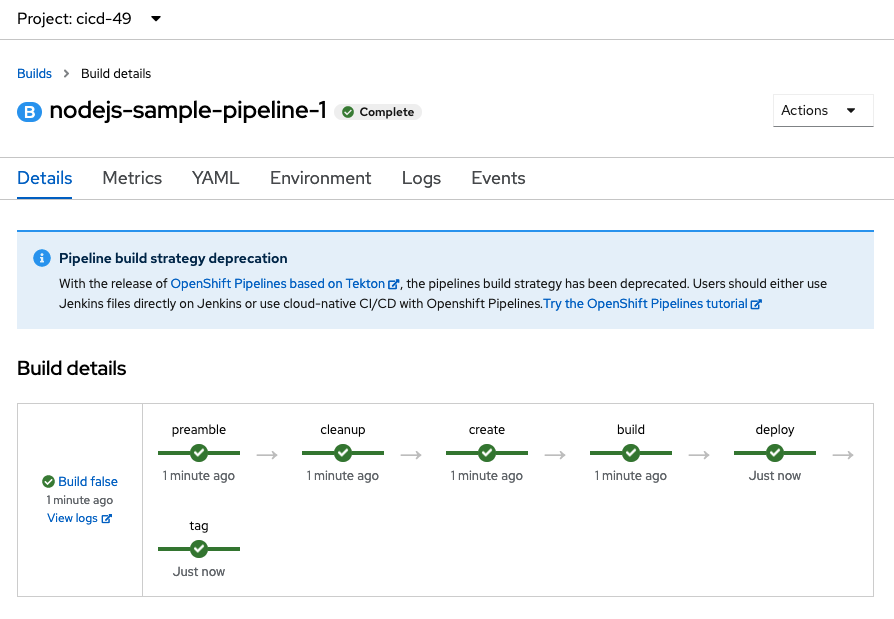894x619 pixels.
Task: Click the deploy stage label
Action: [x=775, y=430]
